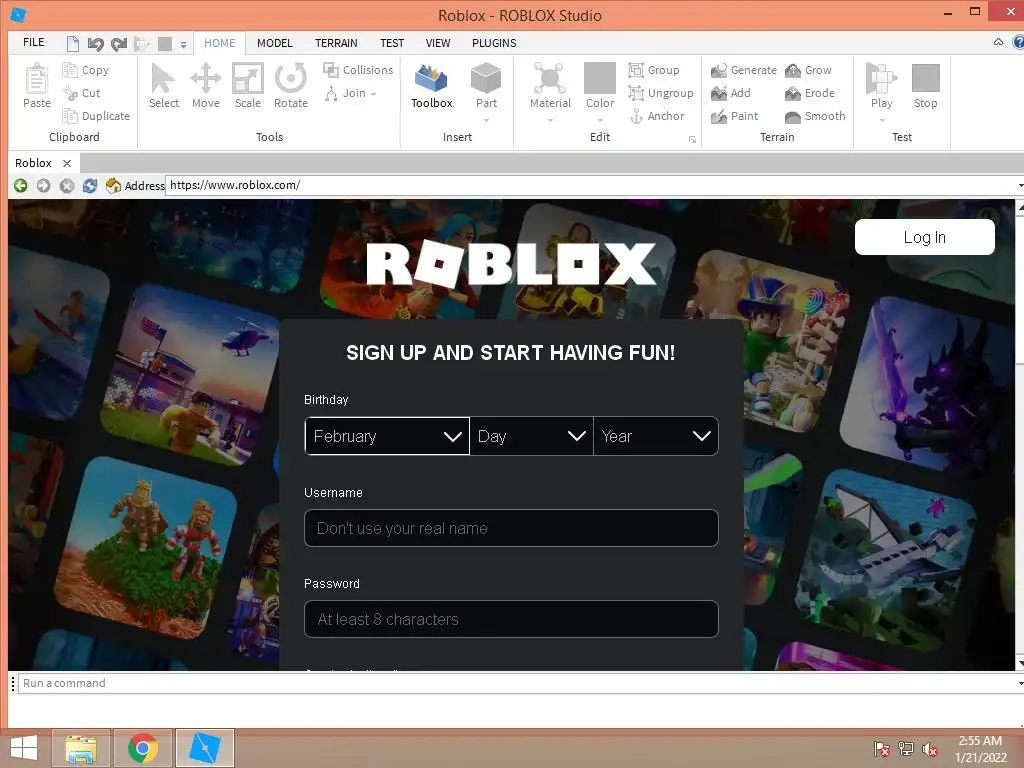The image size is (1024, 768).
Task: Close the Roblox document tab
Action: [67, 163]
